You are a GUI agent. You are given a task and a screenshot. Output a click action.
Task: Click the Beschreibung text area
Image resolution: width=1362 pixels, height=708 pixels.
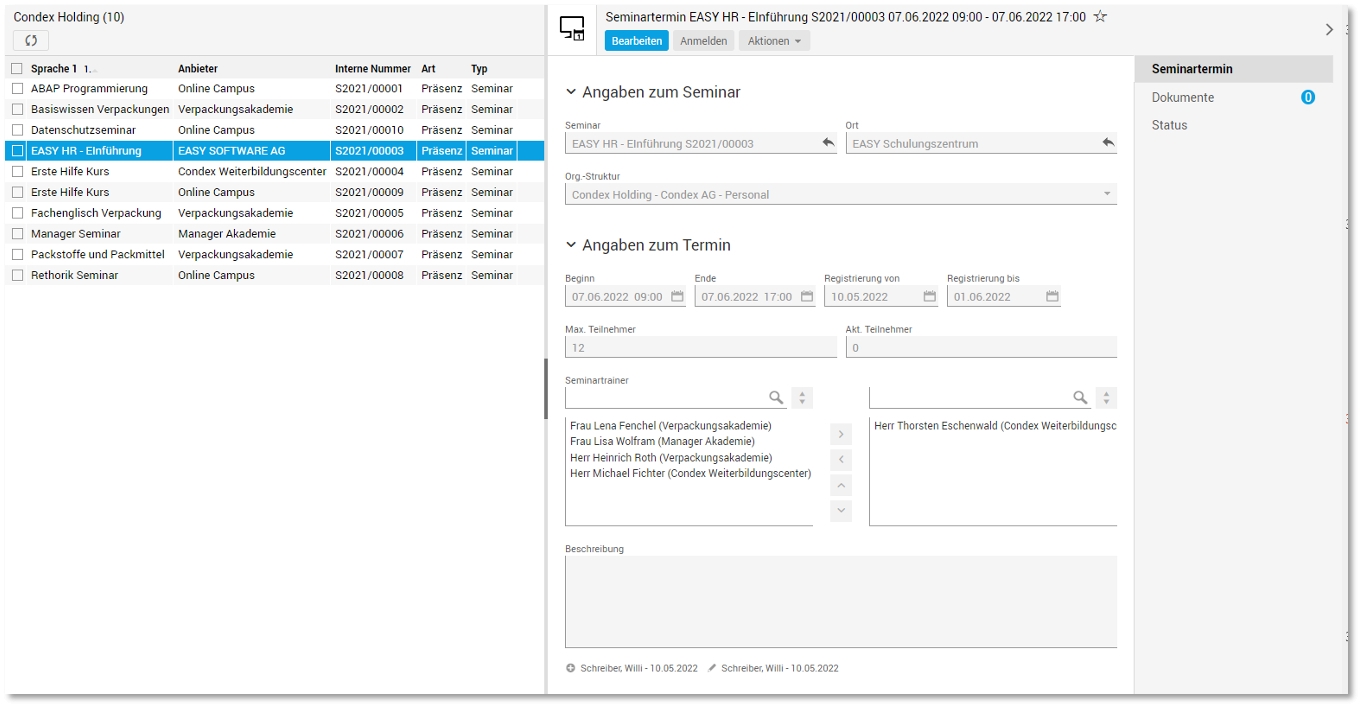click(840, 602)
